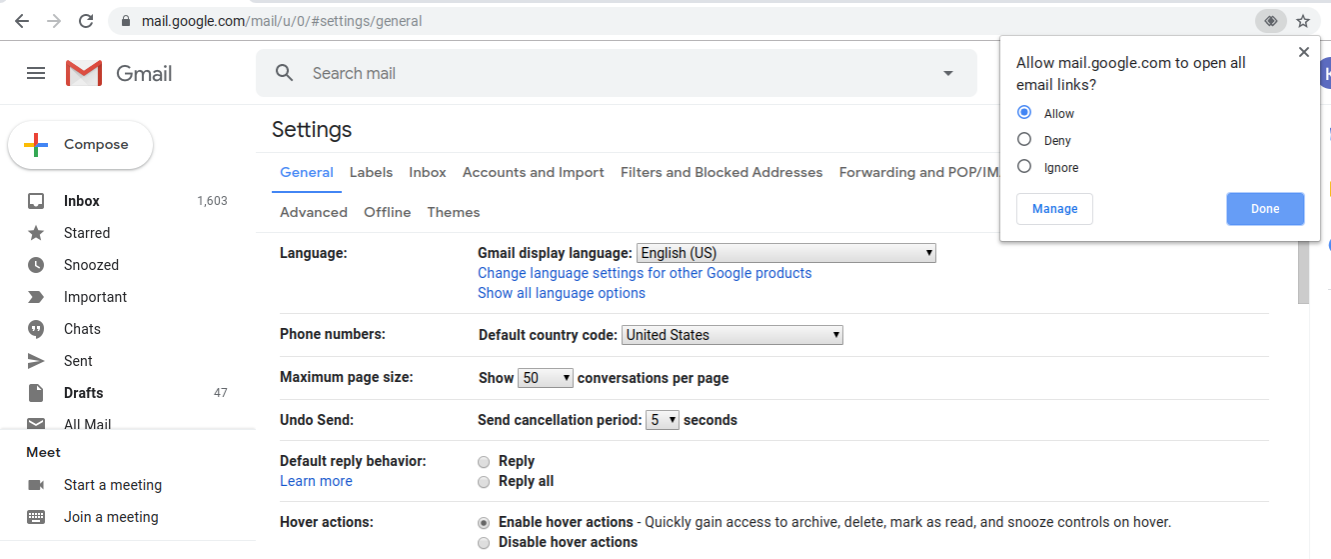Open the Starred folder

pos(87,233)
